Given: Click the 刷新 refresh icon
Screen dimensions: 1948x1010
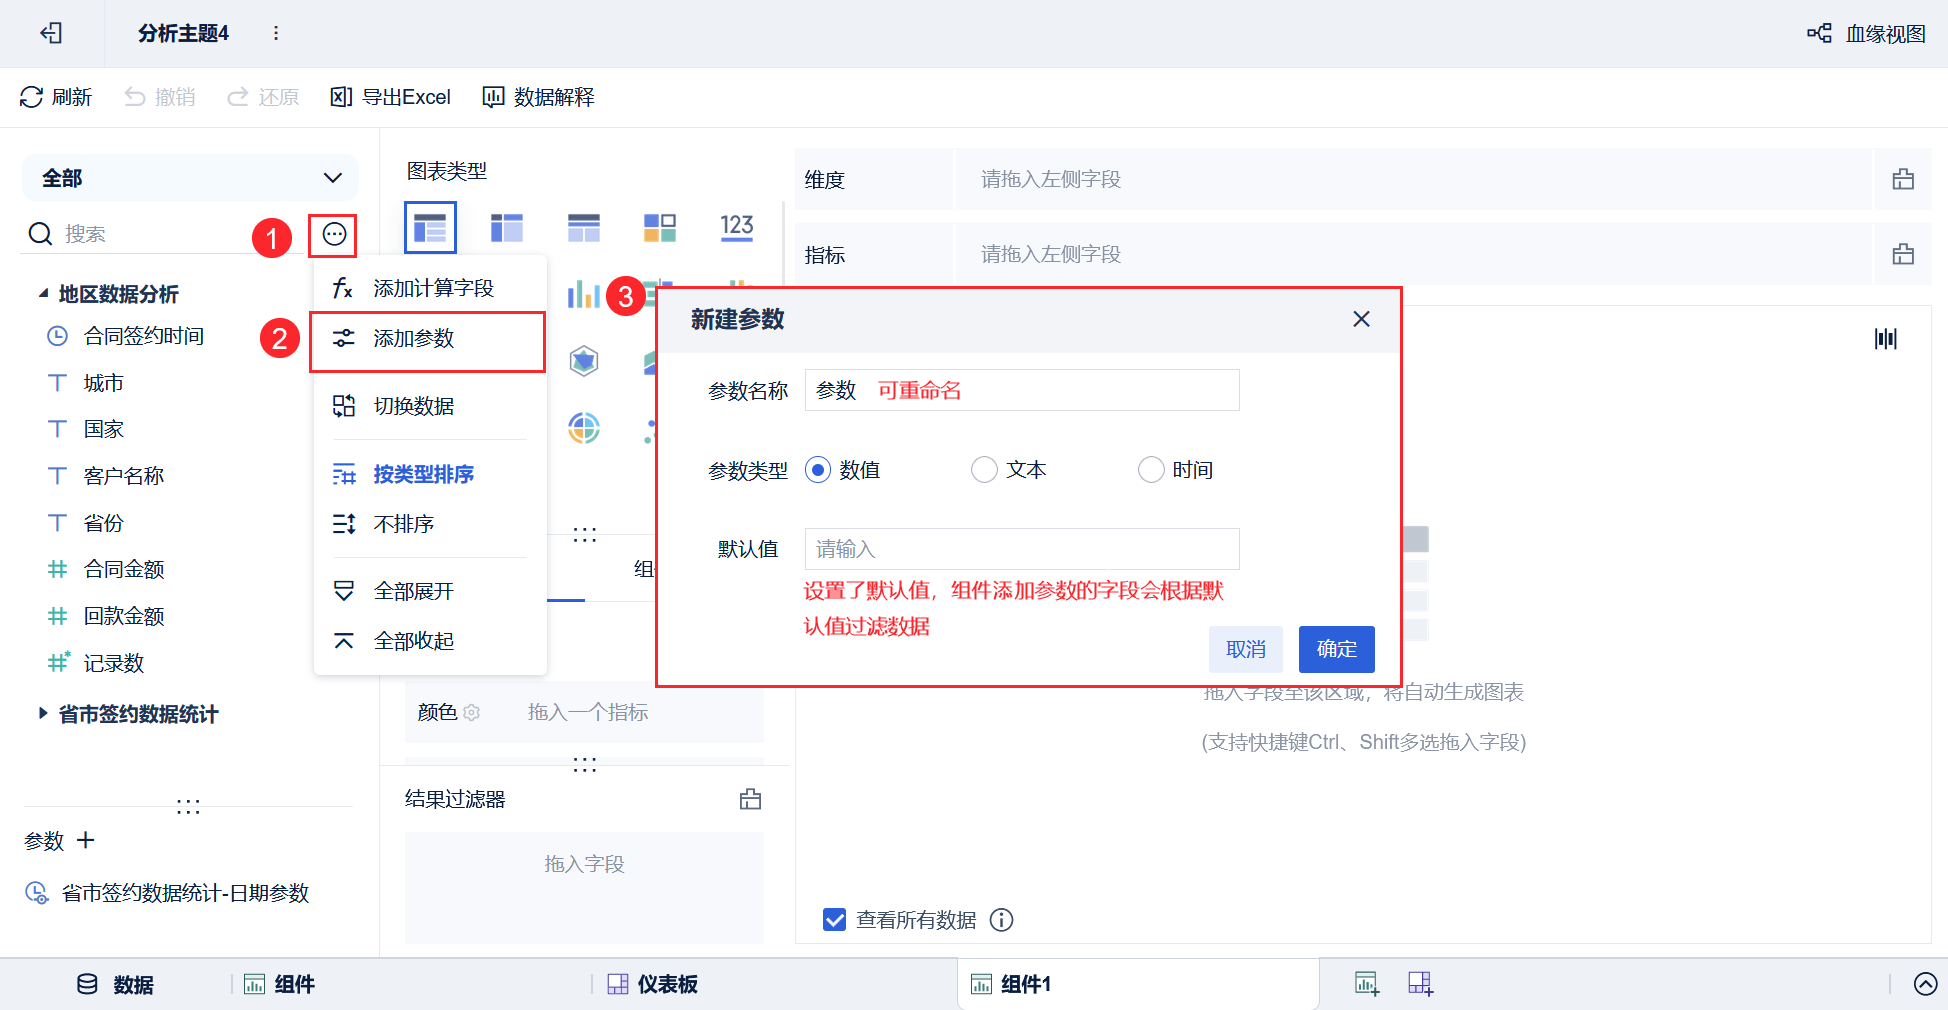Looking at the screenshot, I should pos(32,97).
